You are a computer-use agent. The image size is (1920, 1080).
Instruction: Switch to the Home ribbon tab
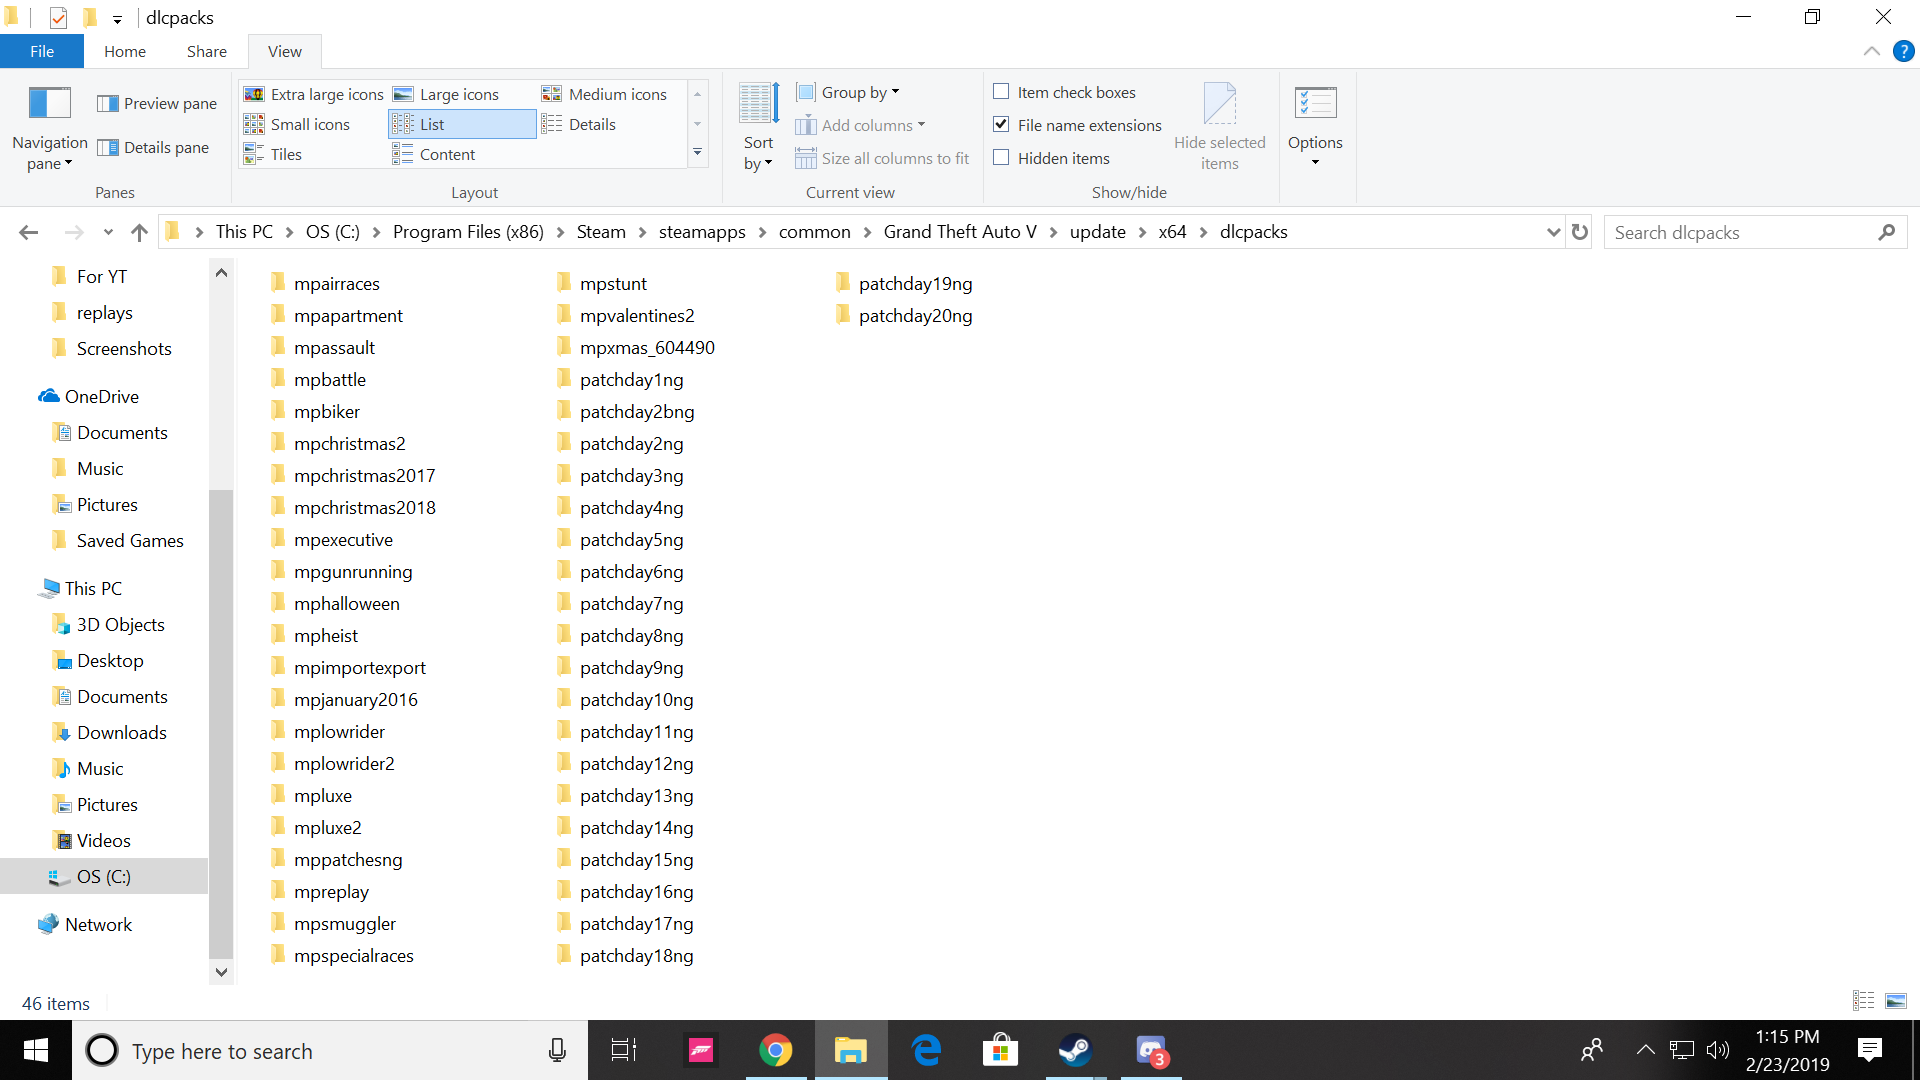click(124, 50)
